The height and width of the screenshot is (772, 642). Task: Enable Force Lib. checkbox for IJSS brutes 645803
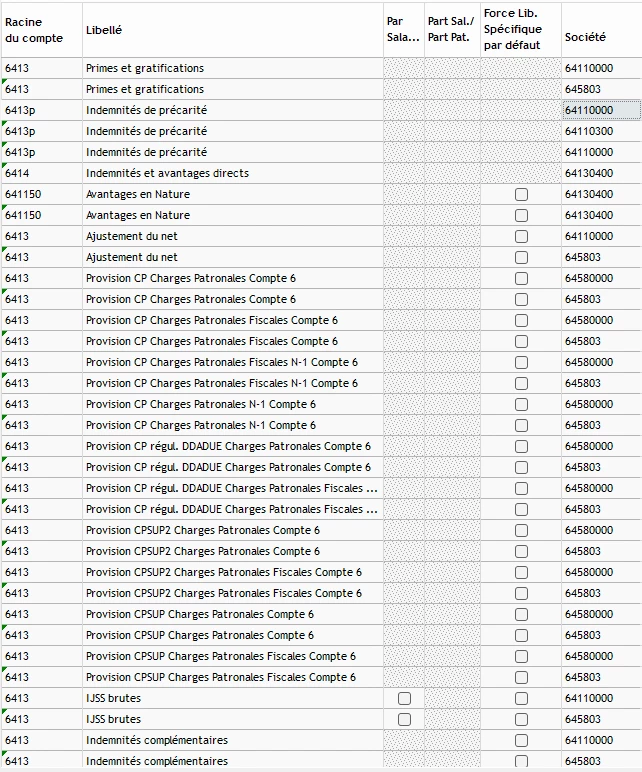521,719
